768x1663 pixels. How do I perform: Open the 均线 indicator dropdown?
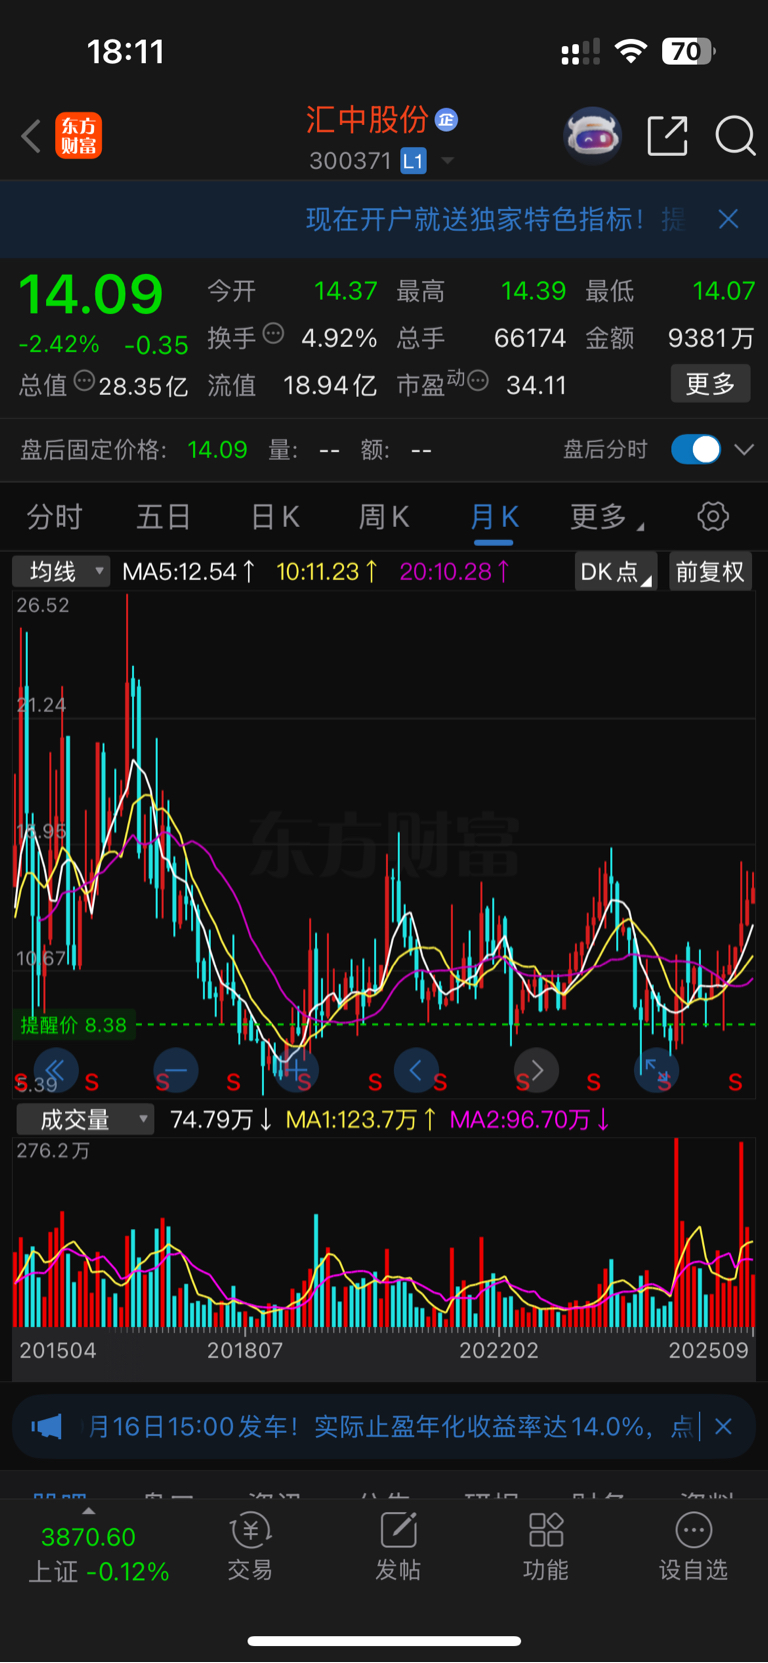(61, 572)
